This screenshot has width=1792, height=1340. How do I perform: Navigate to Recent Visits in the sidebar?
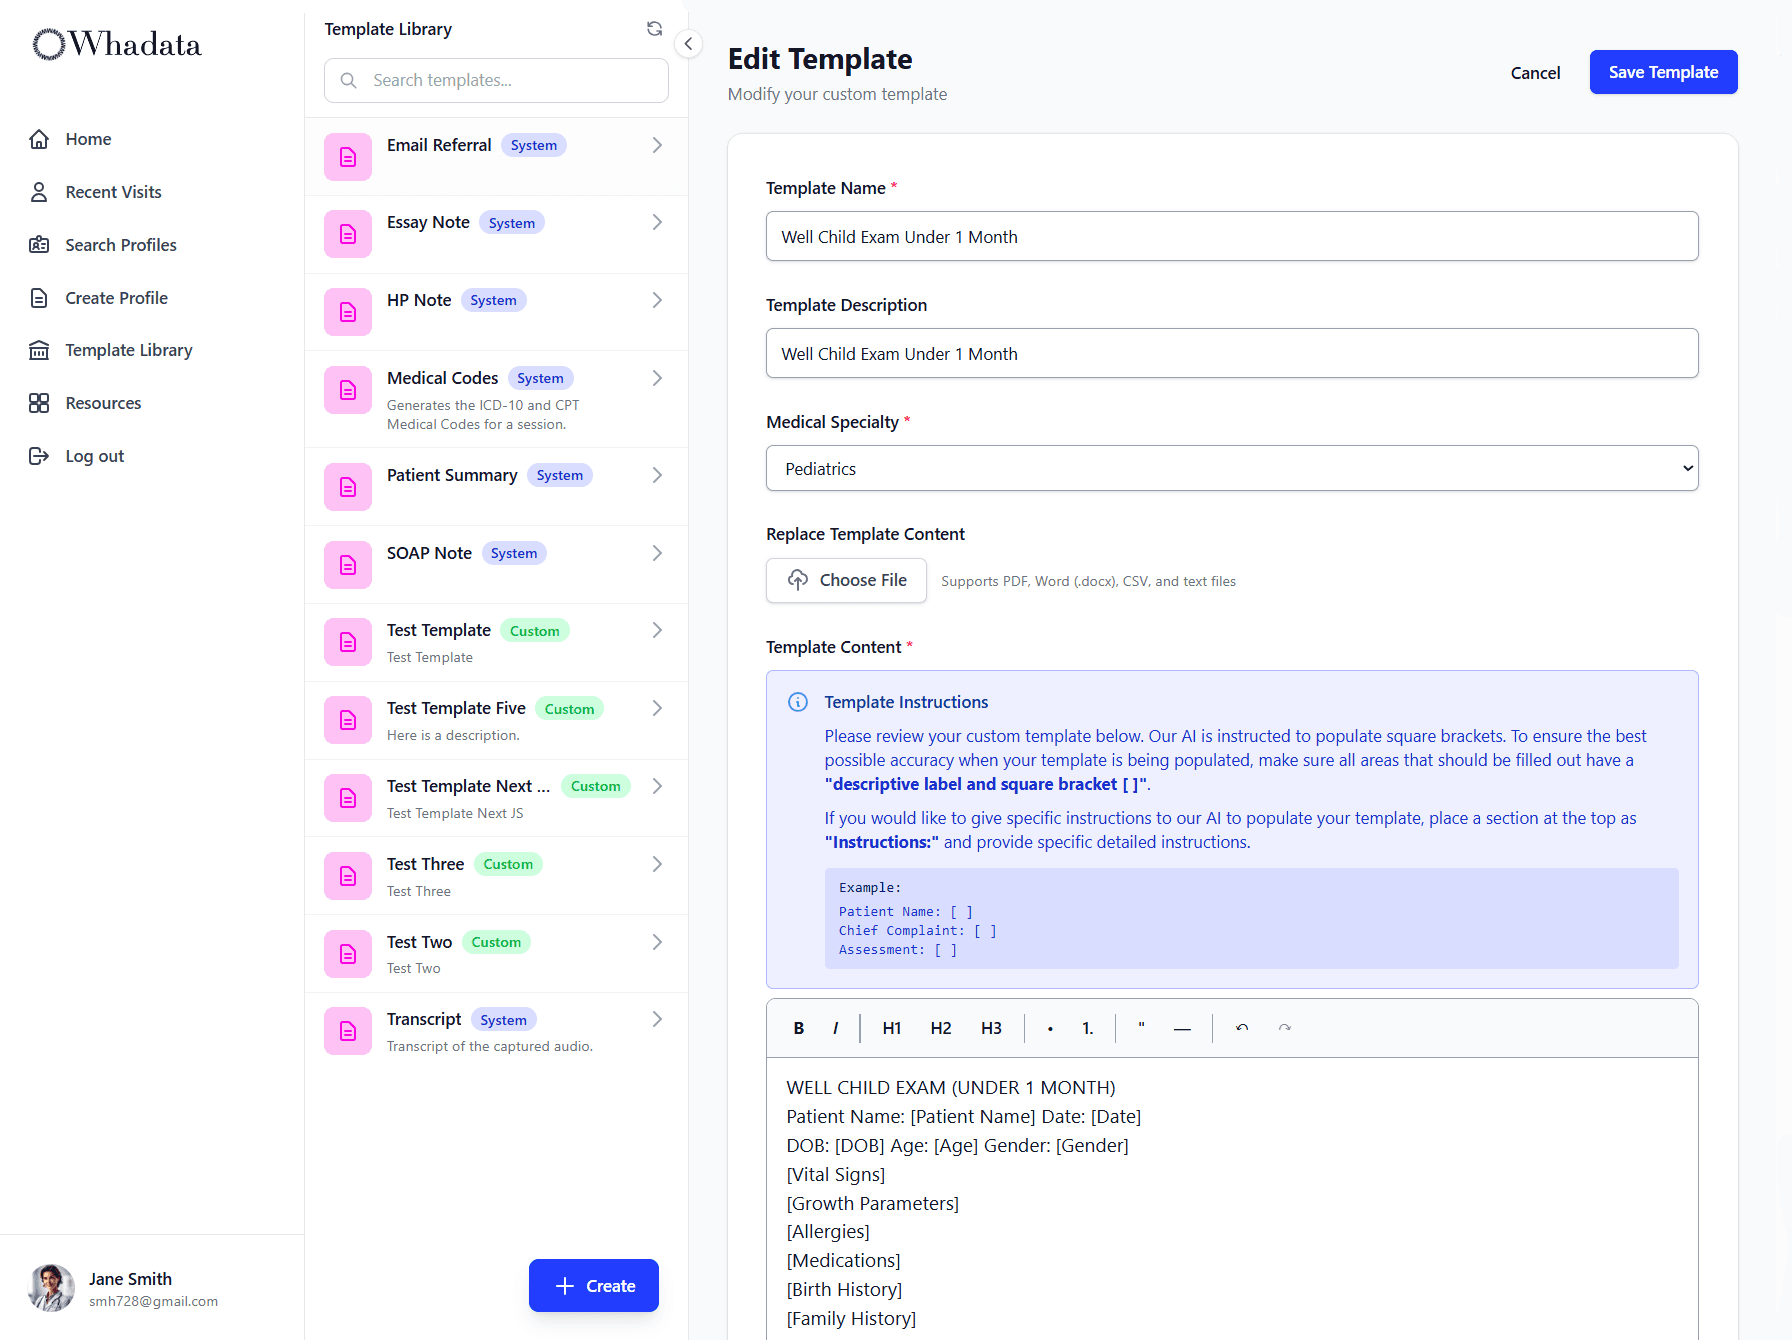pos(113,192)
